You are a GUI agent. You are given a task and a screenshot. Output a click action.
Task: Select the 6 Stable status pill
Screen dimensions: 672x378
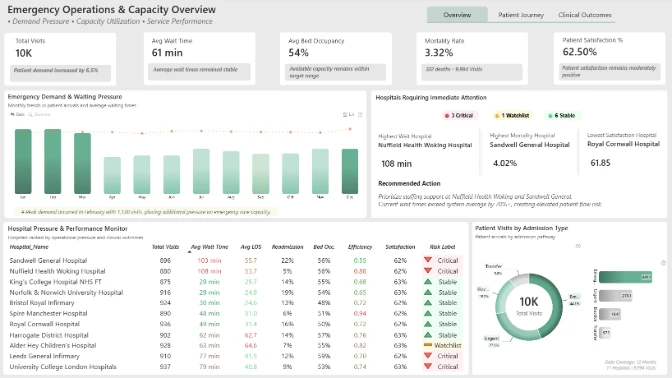point(562,115)
